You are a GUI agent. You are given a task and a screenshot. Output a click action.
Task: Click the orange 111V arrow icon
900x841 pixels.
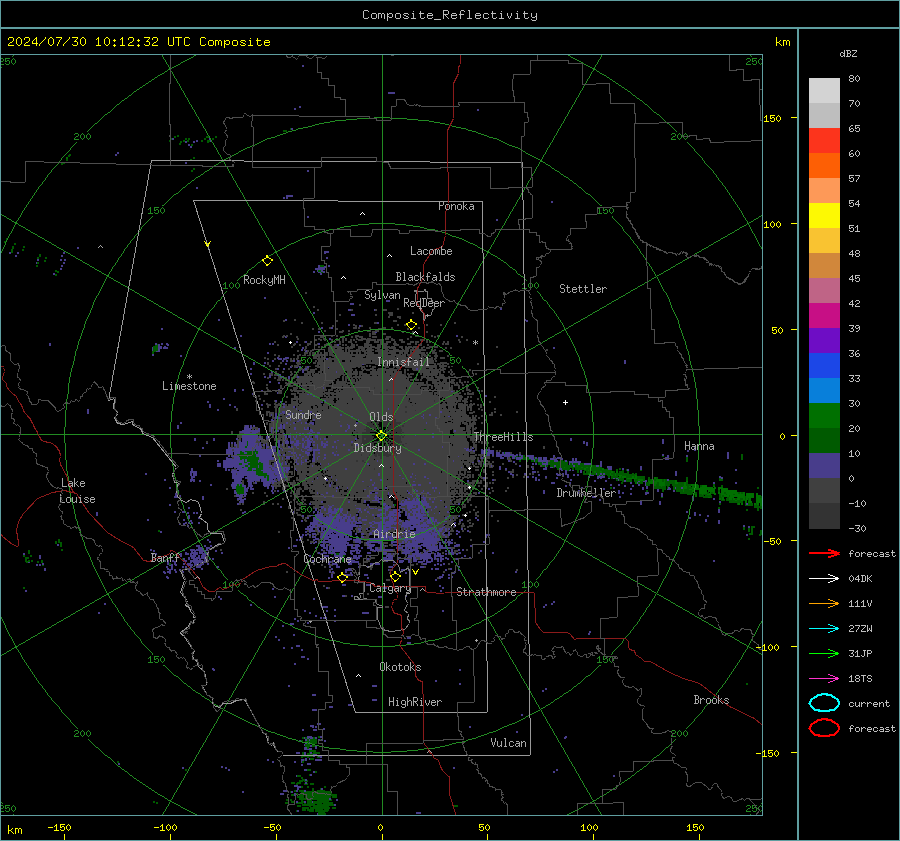tap(824, 603)
